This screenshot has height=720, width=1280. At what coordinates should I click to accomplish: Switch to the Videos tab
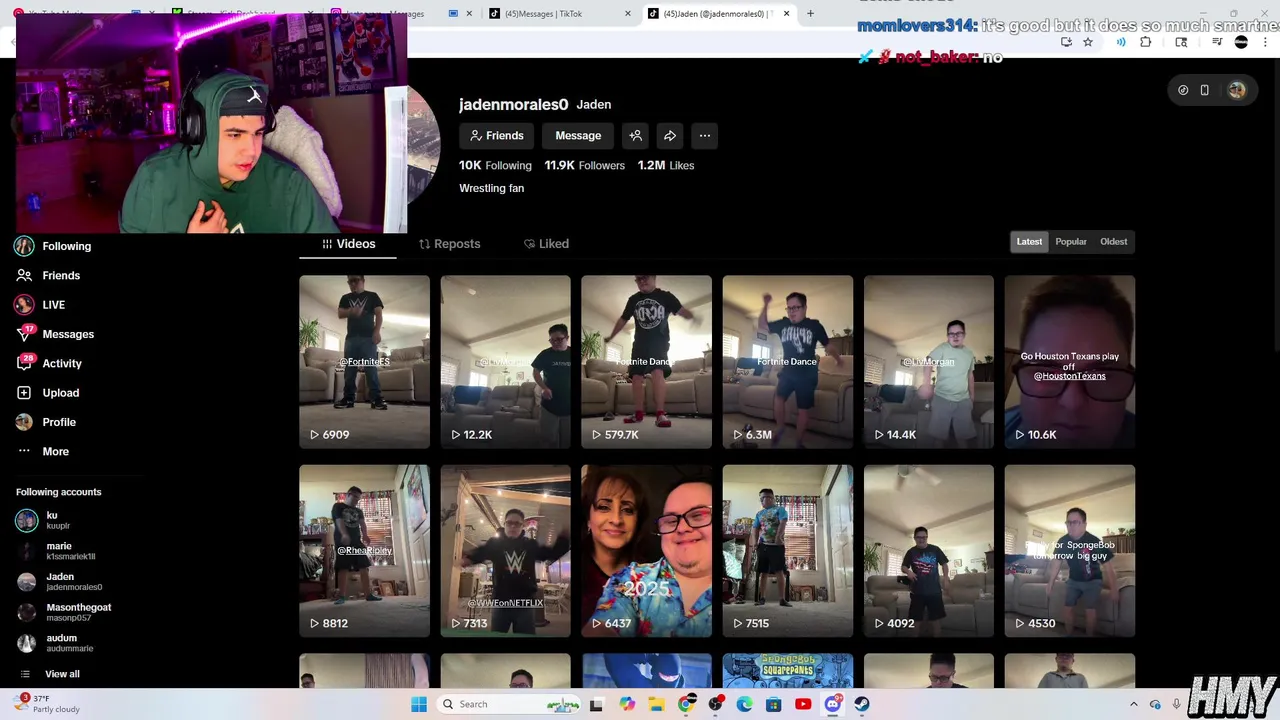(348, 244)
